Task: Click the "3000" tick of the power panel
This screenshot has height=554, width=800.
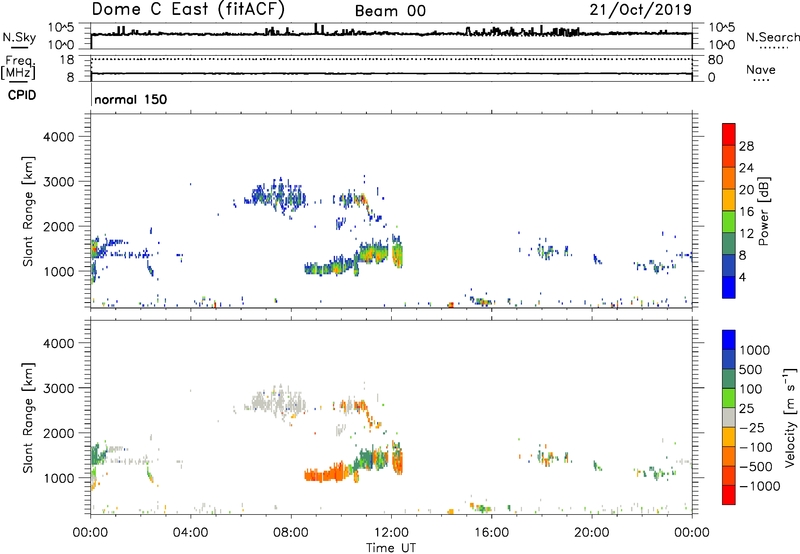Action: [59, 182]
